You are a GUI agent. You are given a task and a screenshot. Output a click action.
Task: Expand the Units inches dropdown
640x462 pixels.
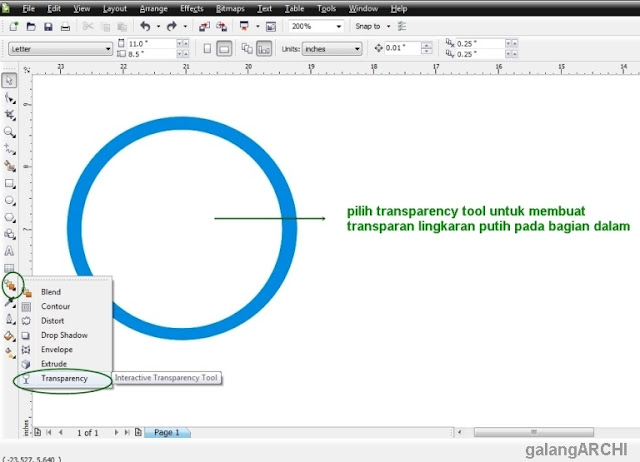click(x=356, y=48)
